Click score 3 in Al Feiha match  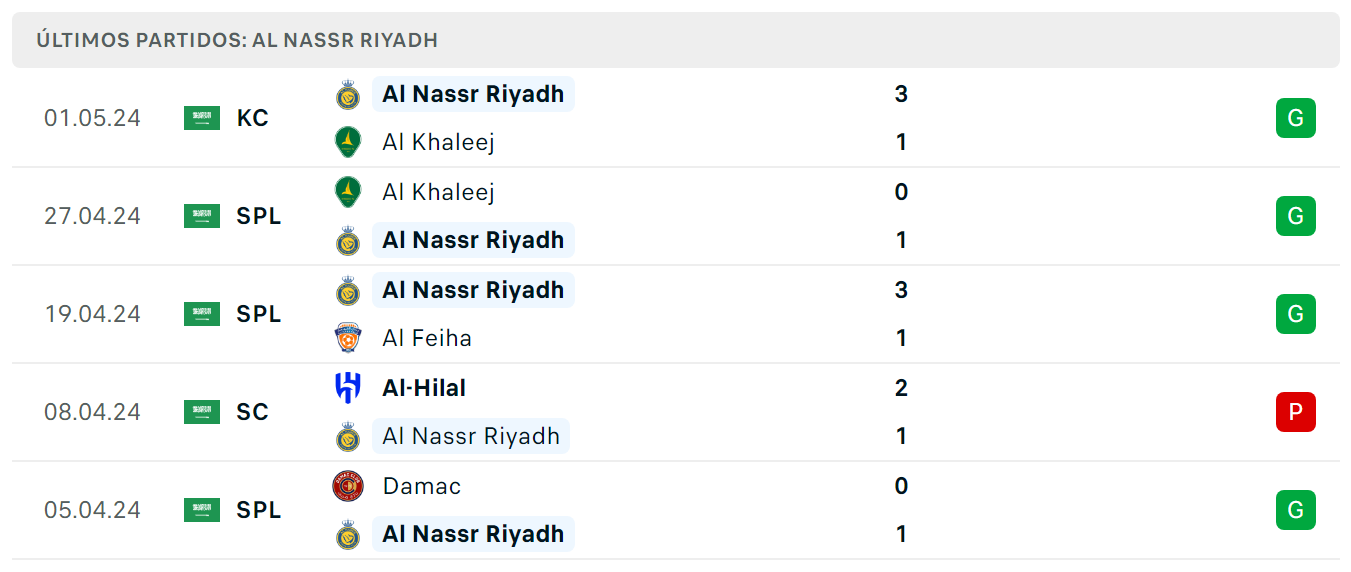(901, 290)
